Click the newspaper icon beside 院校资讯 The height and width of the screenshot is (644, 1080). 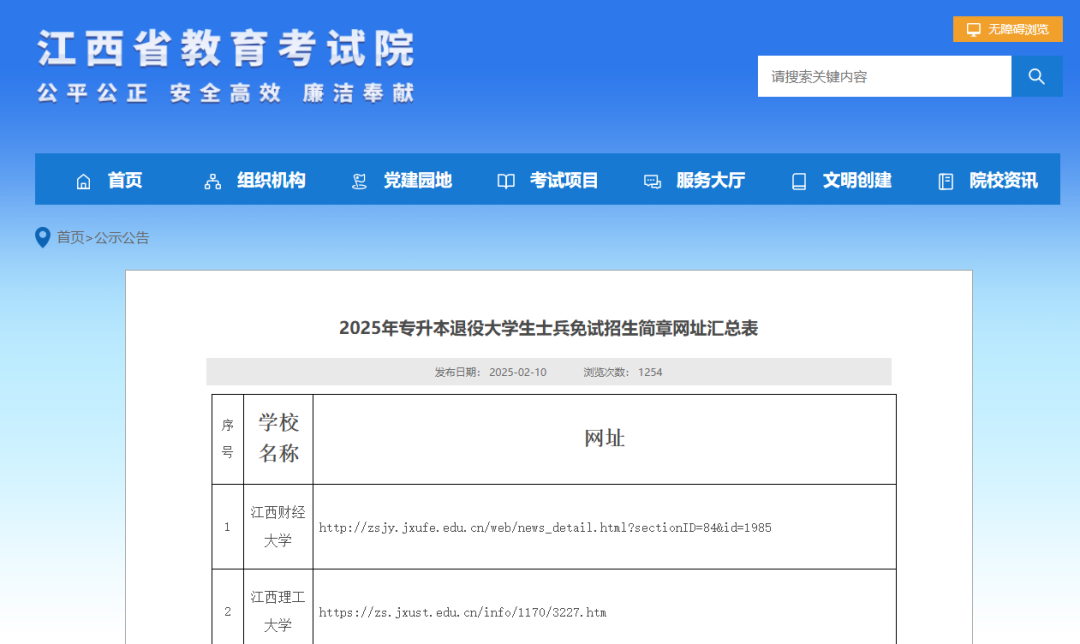coord(944,180)
